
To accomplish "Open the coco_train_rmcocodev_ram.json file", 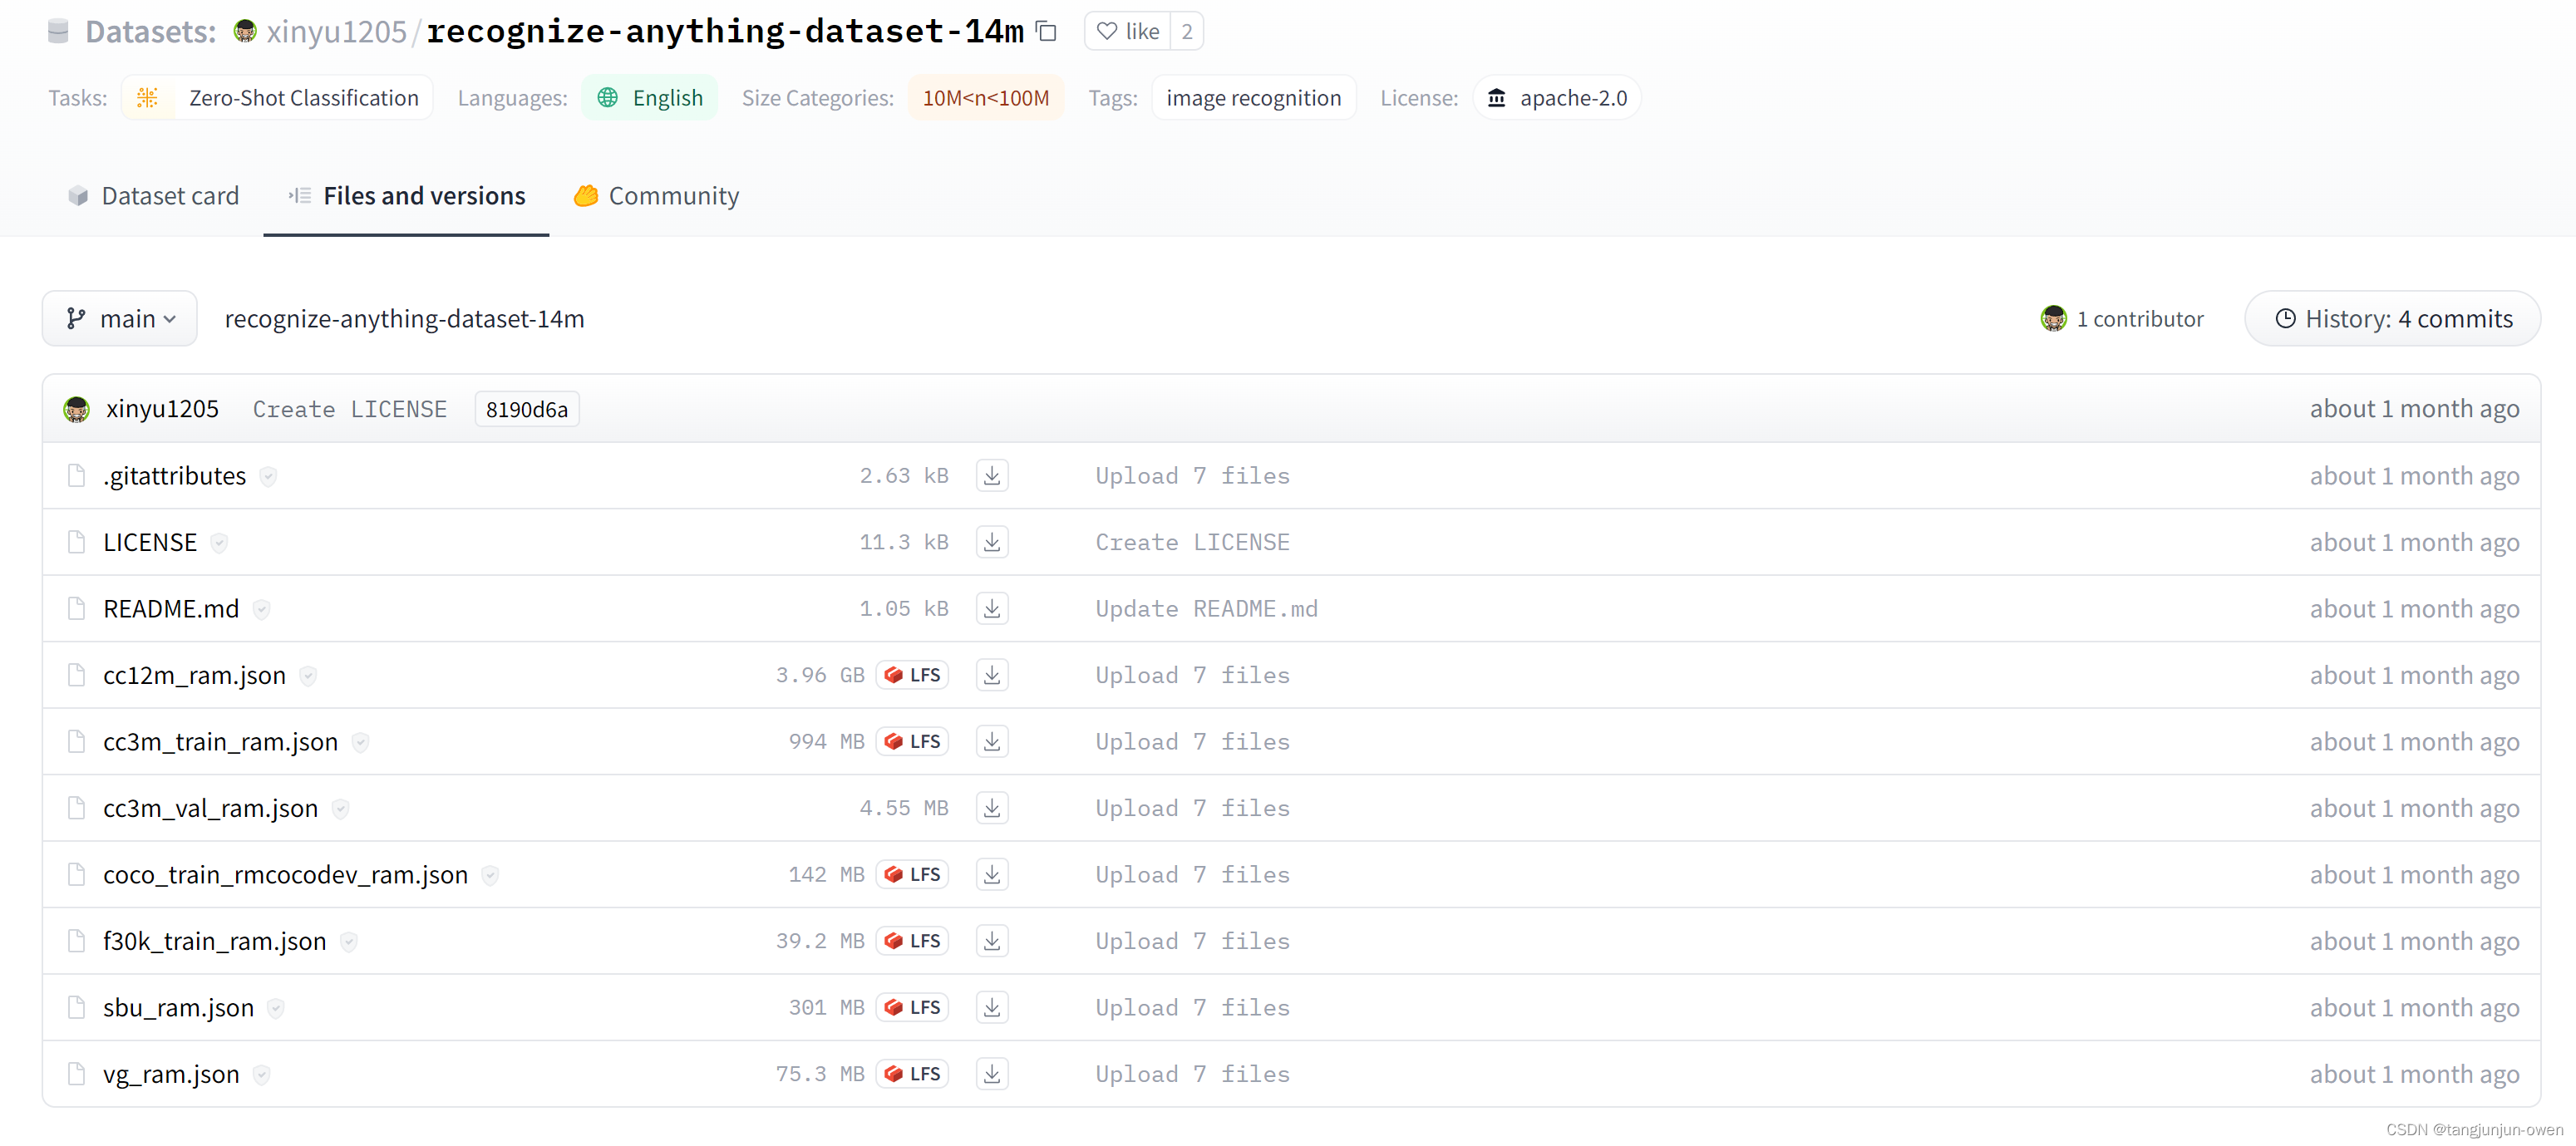I will click(x=285, y=874).
